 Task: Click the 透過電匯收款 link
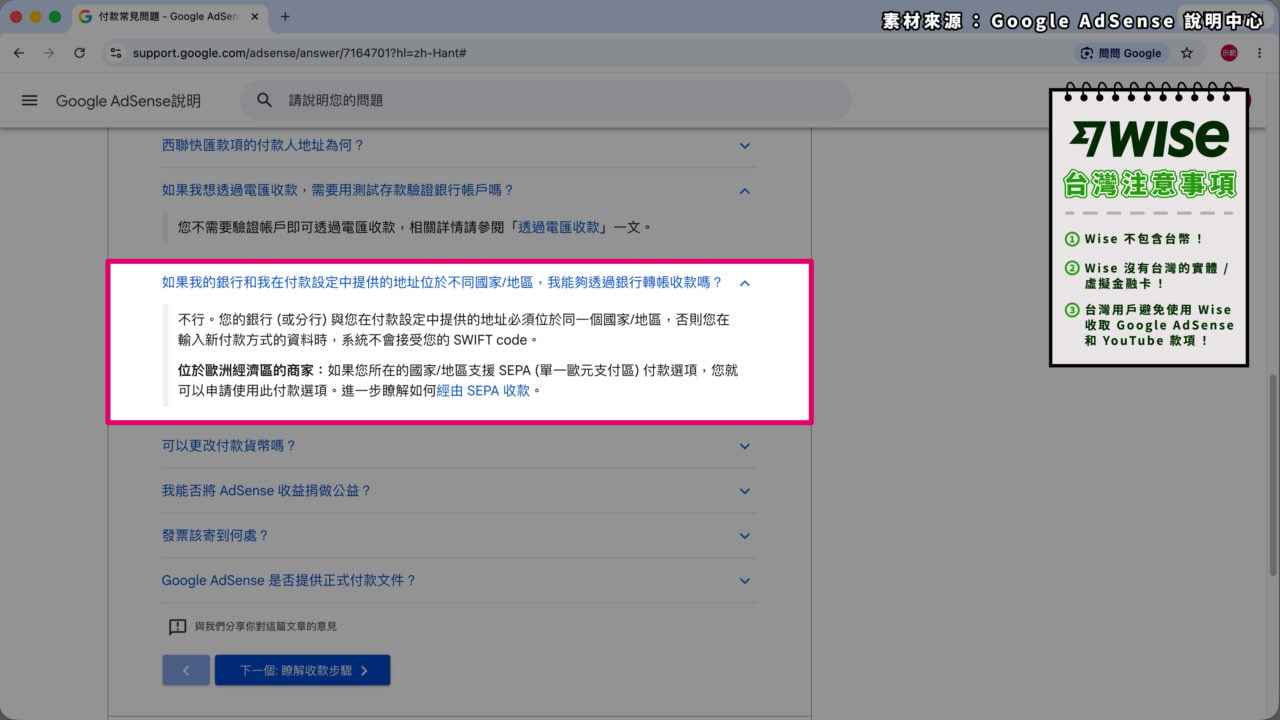tap(559, 227)
